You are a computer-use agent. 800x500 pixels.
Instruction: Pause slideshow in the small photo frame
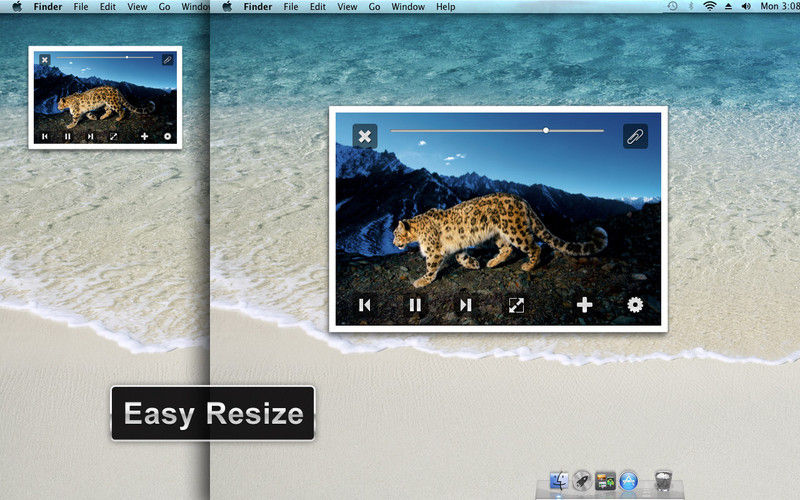(67, 136)
